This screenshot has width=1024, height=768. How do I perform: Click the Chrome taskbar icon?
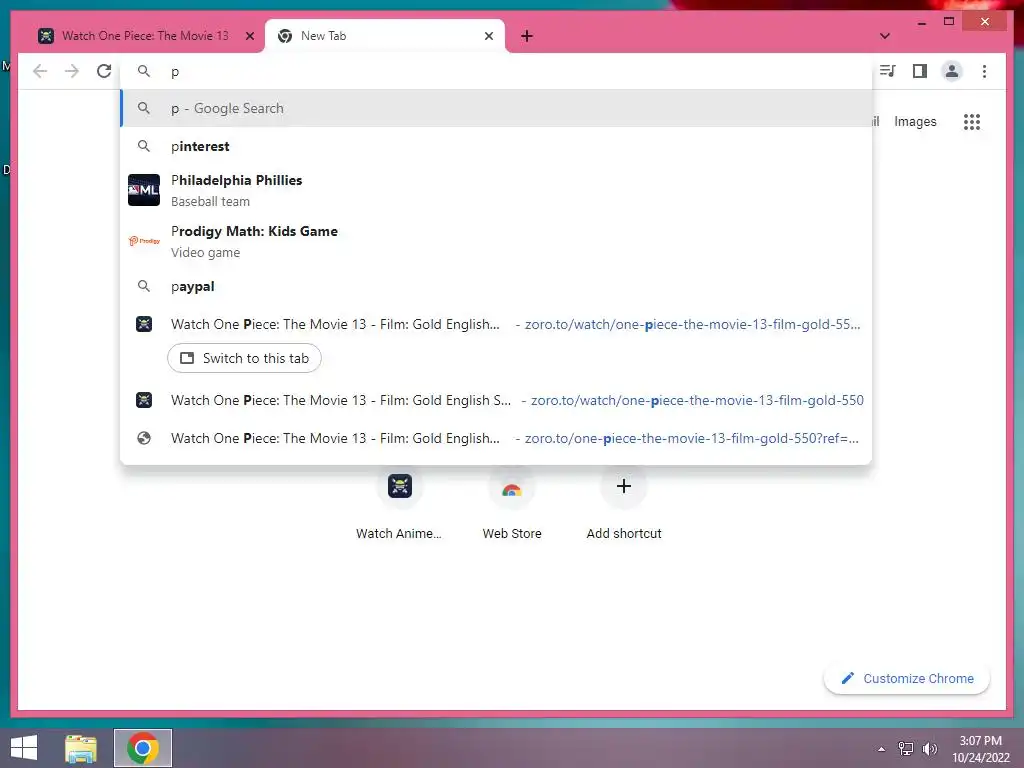pyautogui.click(x=143, y=748)
